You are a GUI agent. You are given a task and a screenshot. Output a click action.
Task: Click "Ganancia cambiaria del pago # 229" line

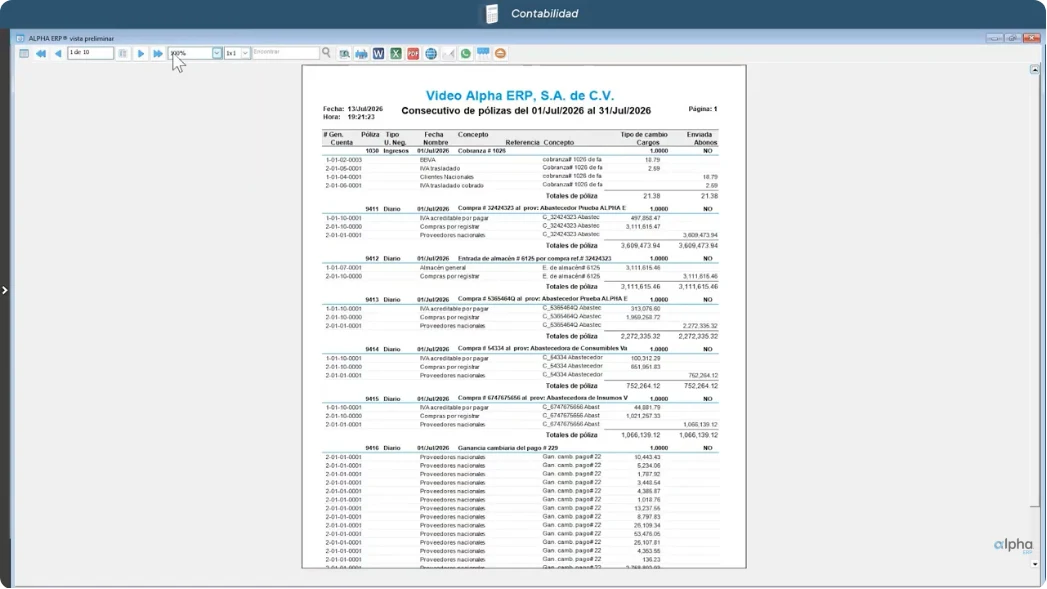[520, 448]
